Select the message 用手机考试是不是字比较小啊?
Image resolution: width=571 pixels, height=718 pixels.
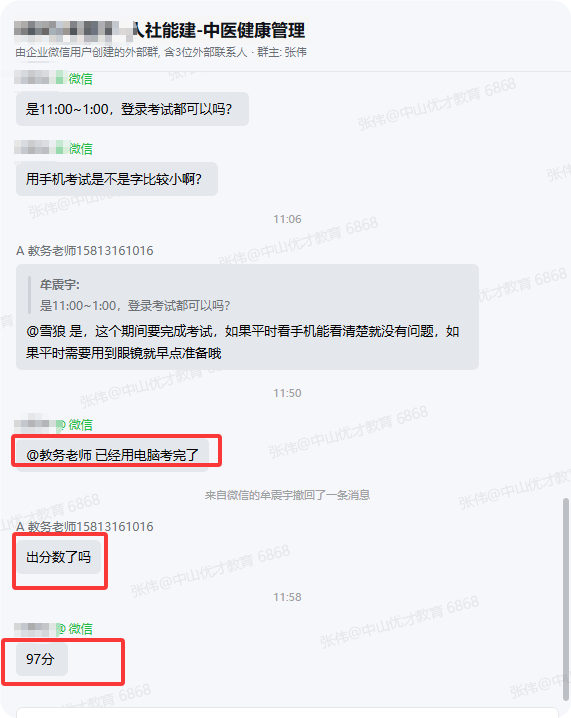117,179
